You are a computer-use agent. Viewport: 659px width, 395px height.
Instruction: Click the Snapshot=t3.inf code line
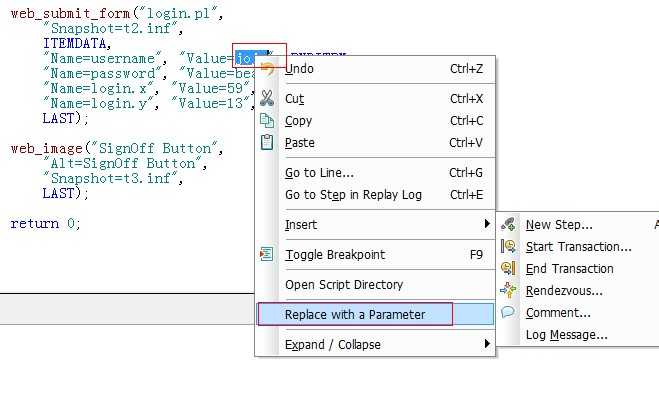tap(113, 179)
